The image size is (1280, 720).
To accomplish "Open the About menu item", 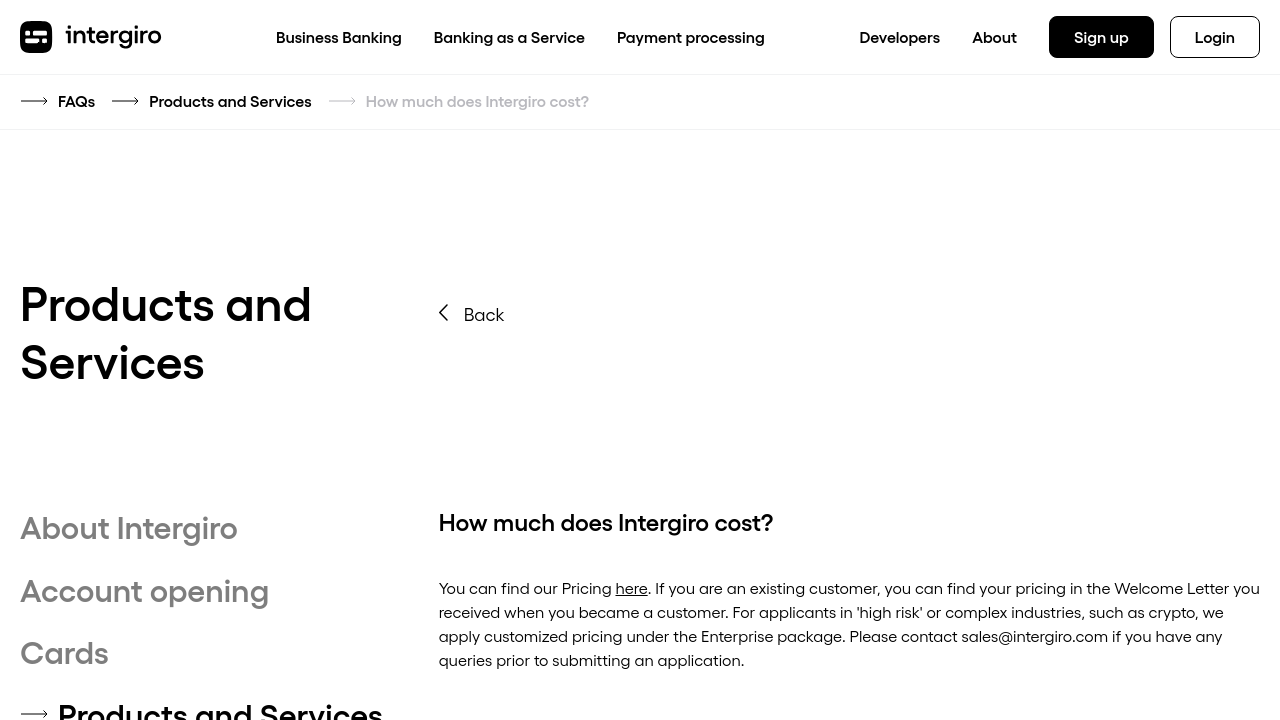I will click(994, 37).
